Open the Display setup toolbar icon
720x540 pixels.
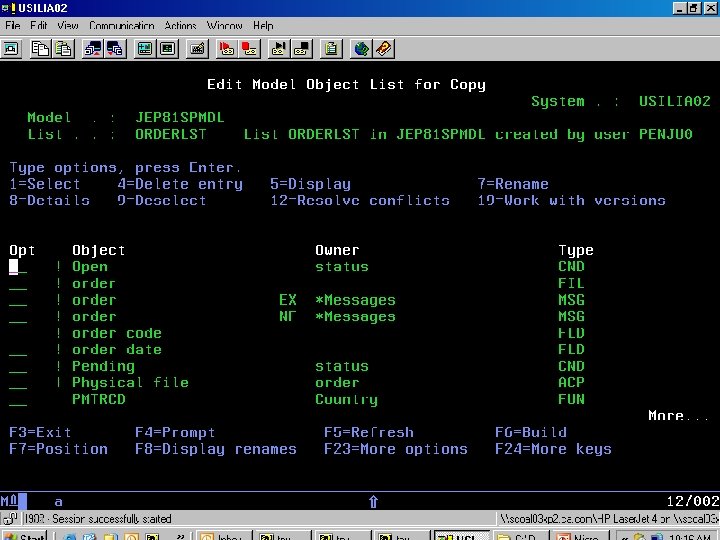pyautogui.click(x=145, y=49)
